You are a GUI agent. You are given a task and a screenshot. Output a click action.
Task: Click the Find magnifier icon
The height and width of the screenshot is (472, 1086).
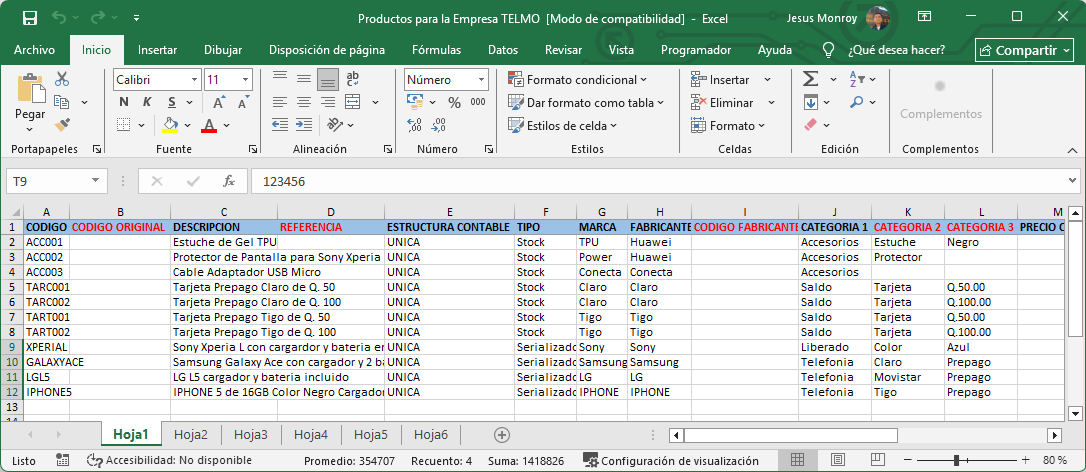[x=857, y=102]
